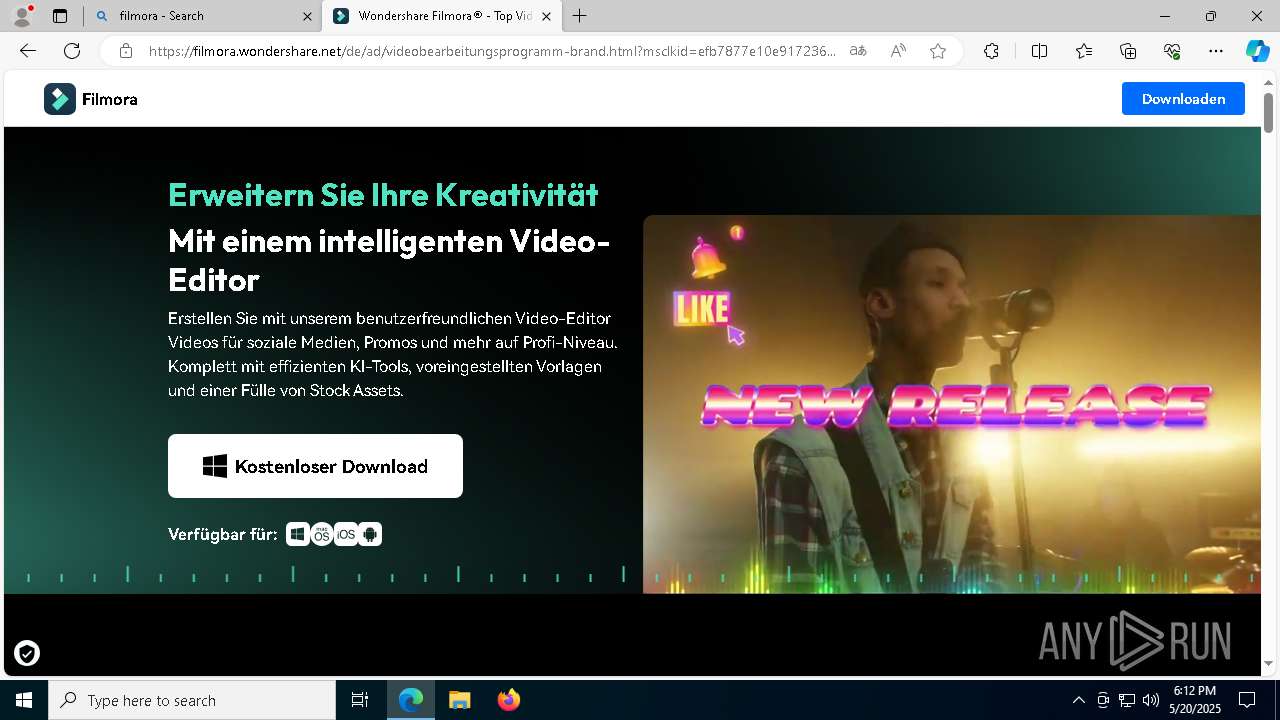Click Kostenloser Download button
Image resolution: width=1280 pixels, height=720 pixels.
pyautogui.click(x=315, y=466)
